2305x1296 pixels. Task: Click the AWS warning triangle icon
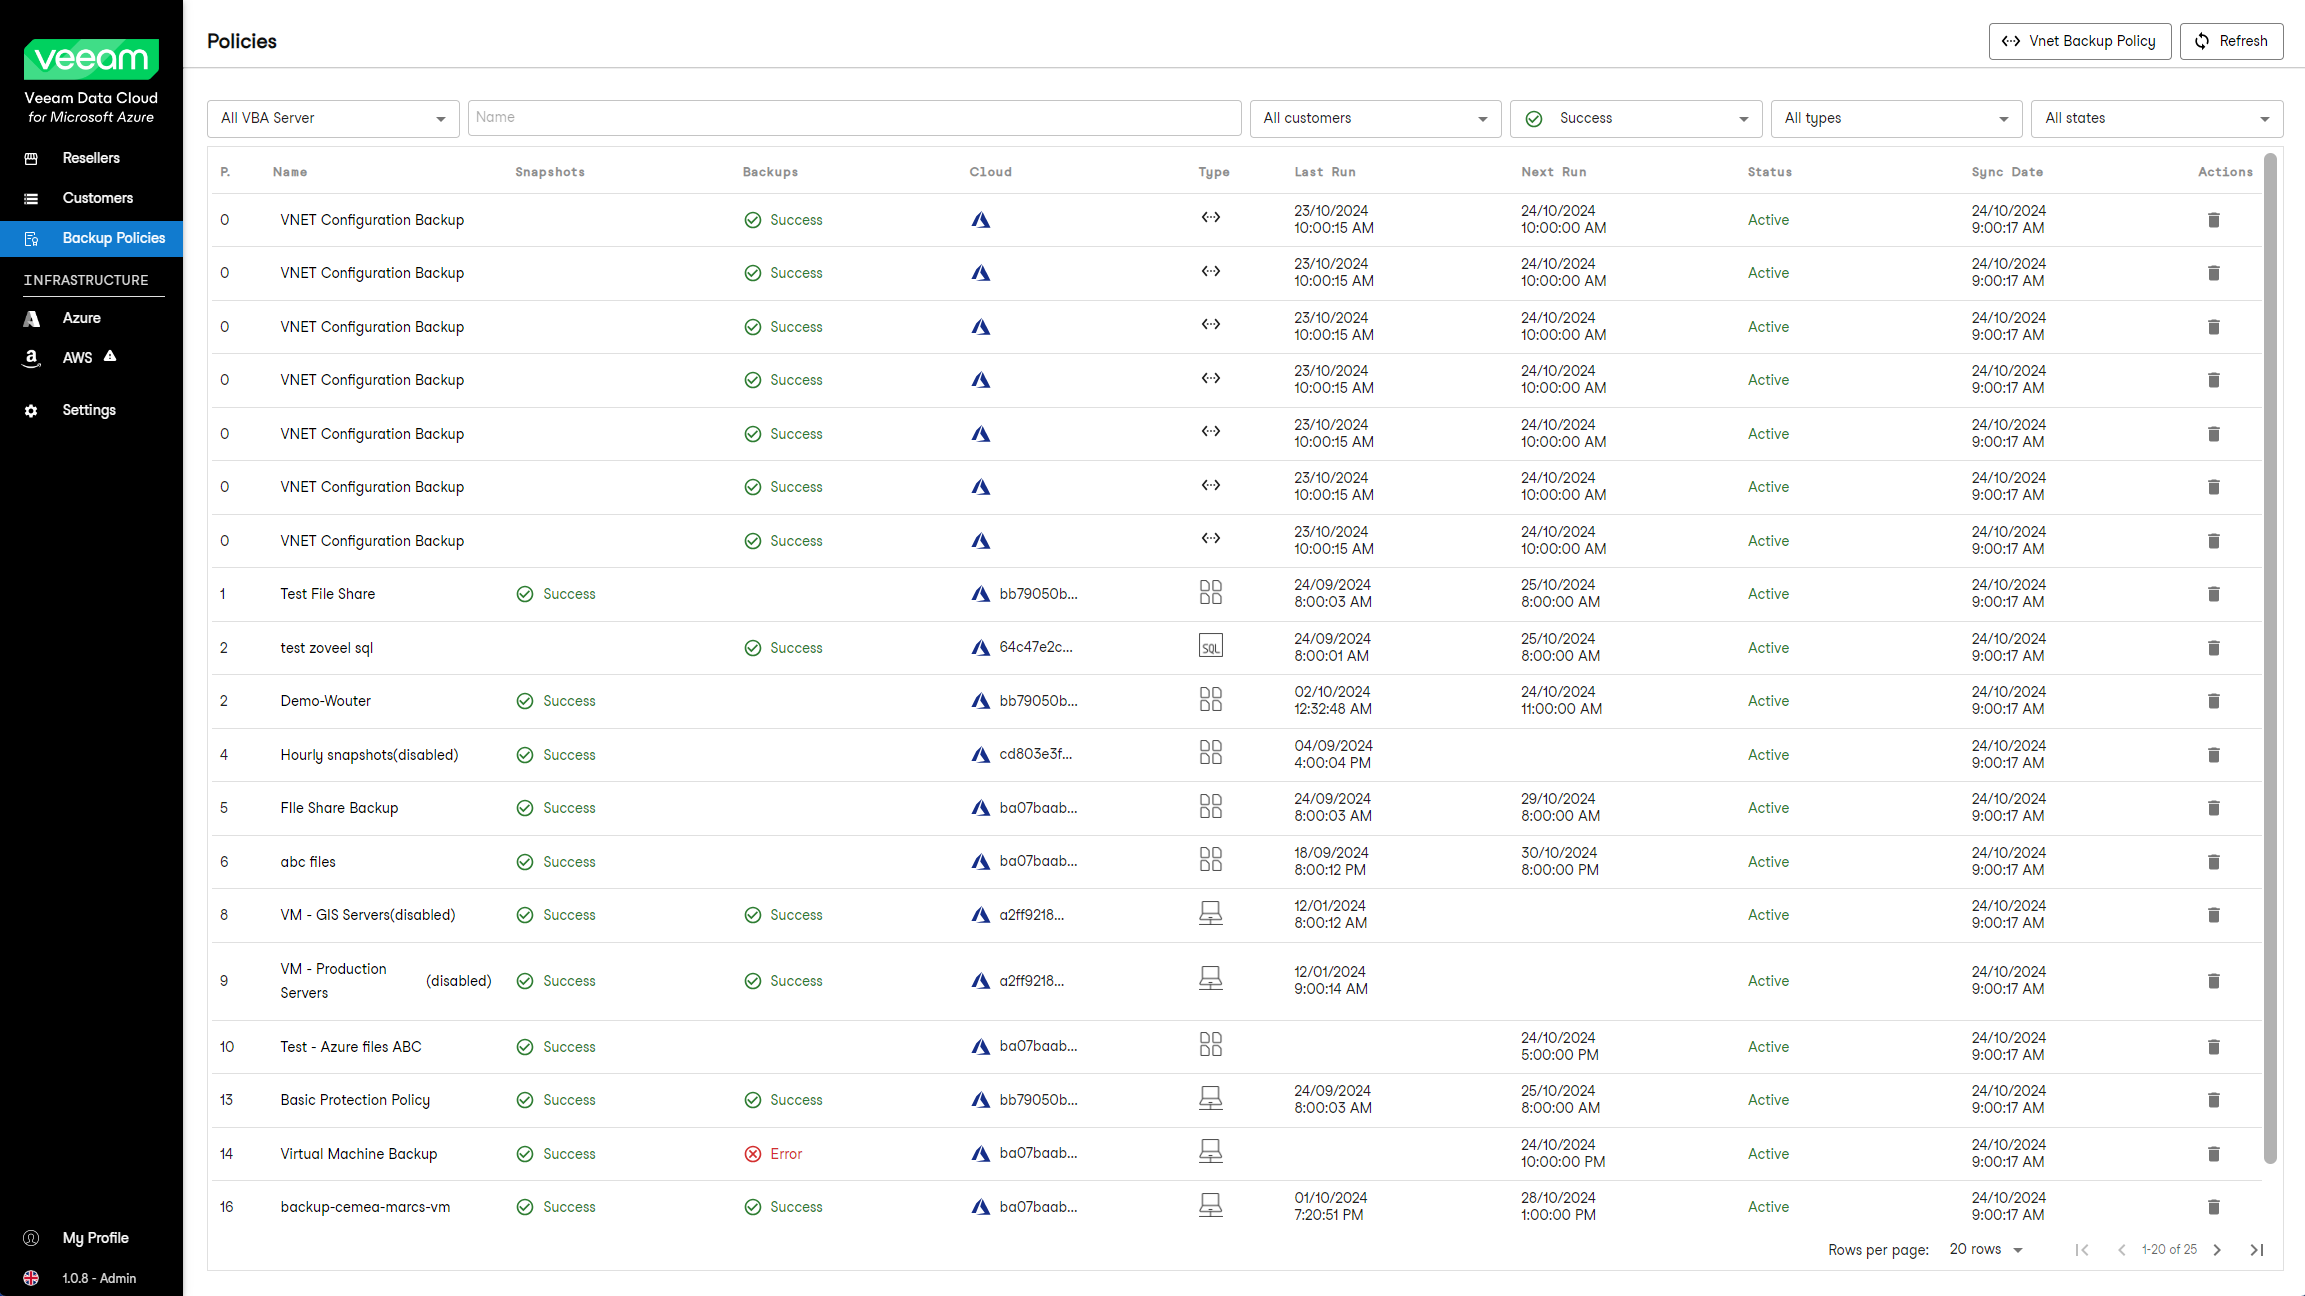click(x=110, y=356)
